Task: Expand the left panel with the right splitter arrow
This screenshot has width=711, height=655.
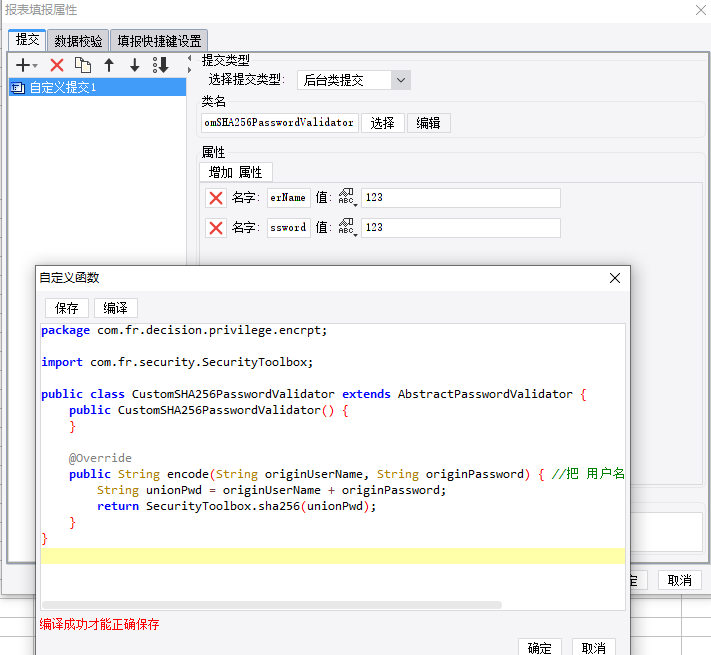Action: pos(190,70)
